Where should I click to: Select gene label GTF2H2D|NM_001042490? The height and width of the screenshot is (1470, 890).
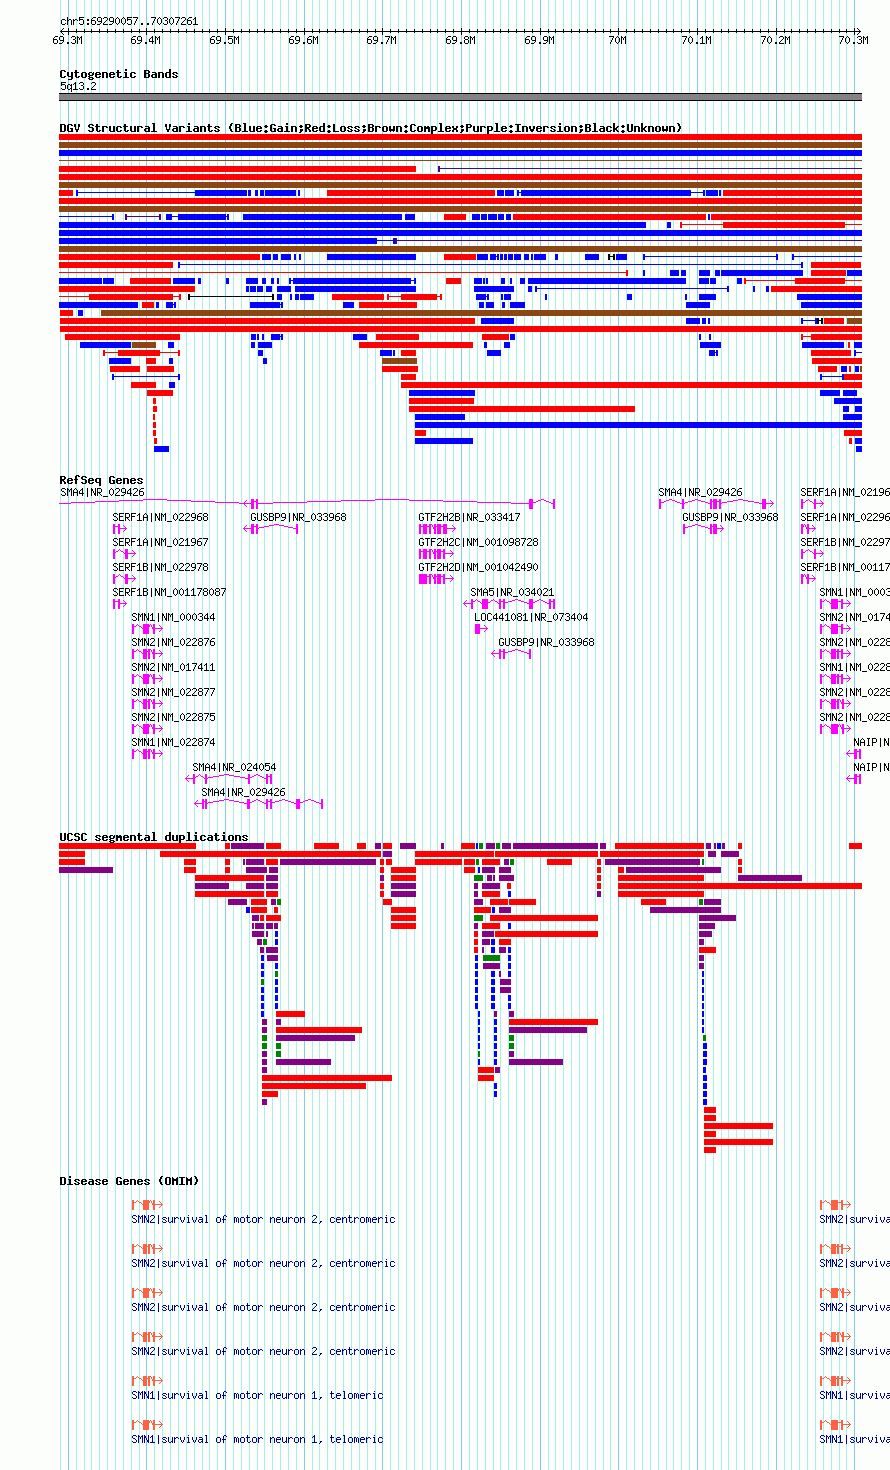[478, 567]
